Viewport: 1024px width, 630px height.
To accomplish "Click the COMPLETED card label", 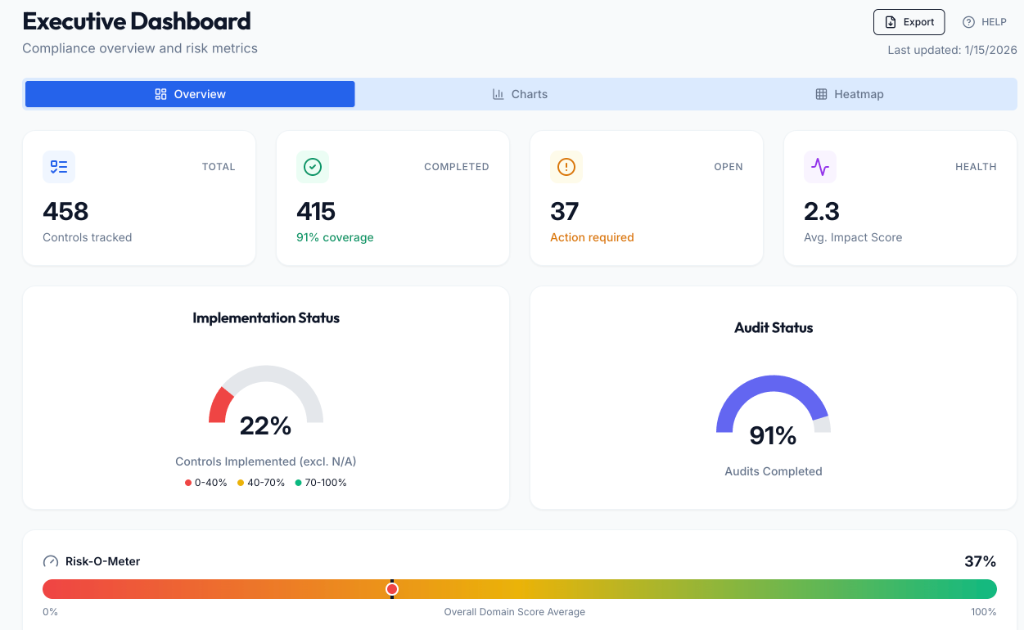I will tap(456, 167).
